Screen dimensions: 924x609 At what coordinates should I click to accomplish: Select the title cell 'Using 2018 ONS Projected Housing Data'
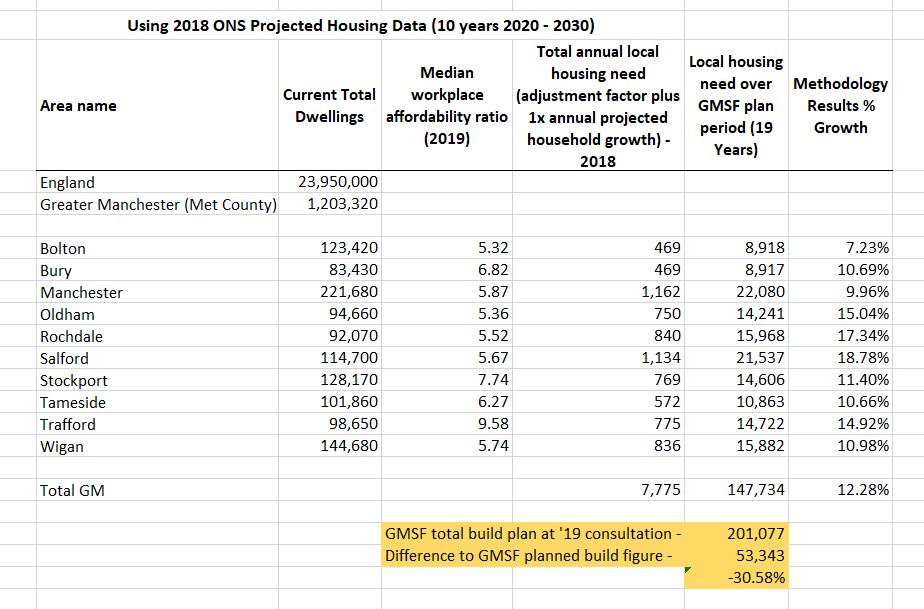[361, 26]
